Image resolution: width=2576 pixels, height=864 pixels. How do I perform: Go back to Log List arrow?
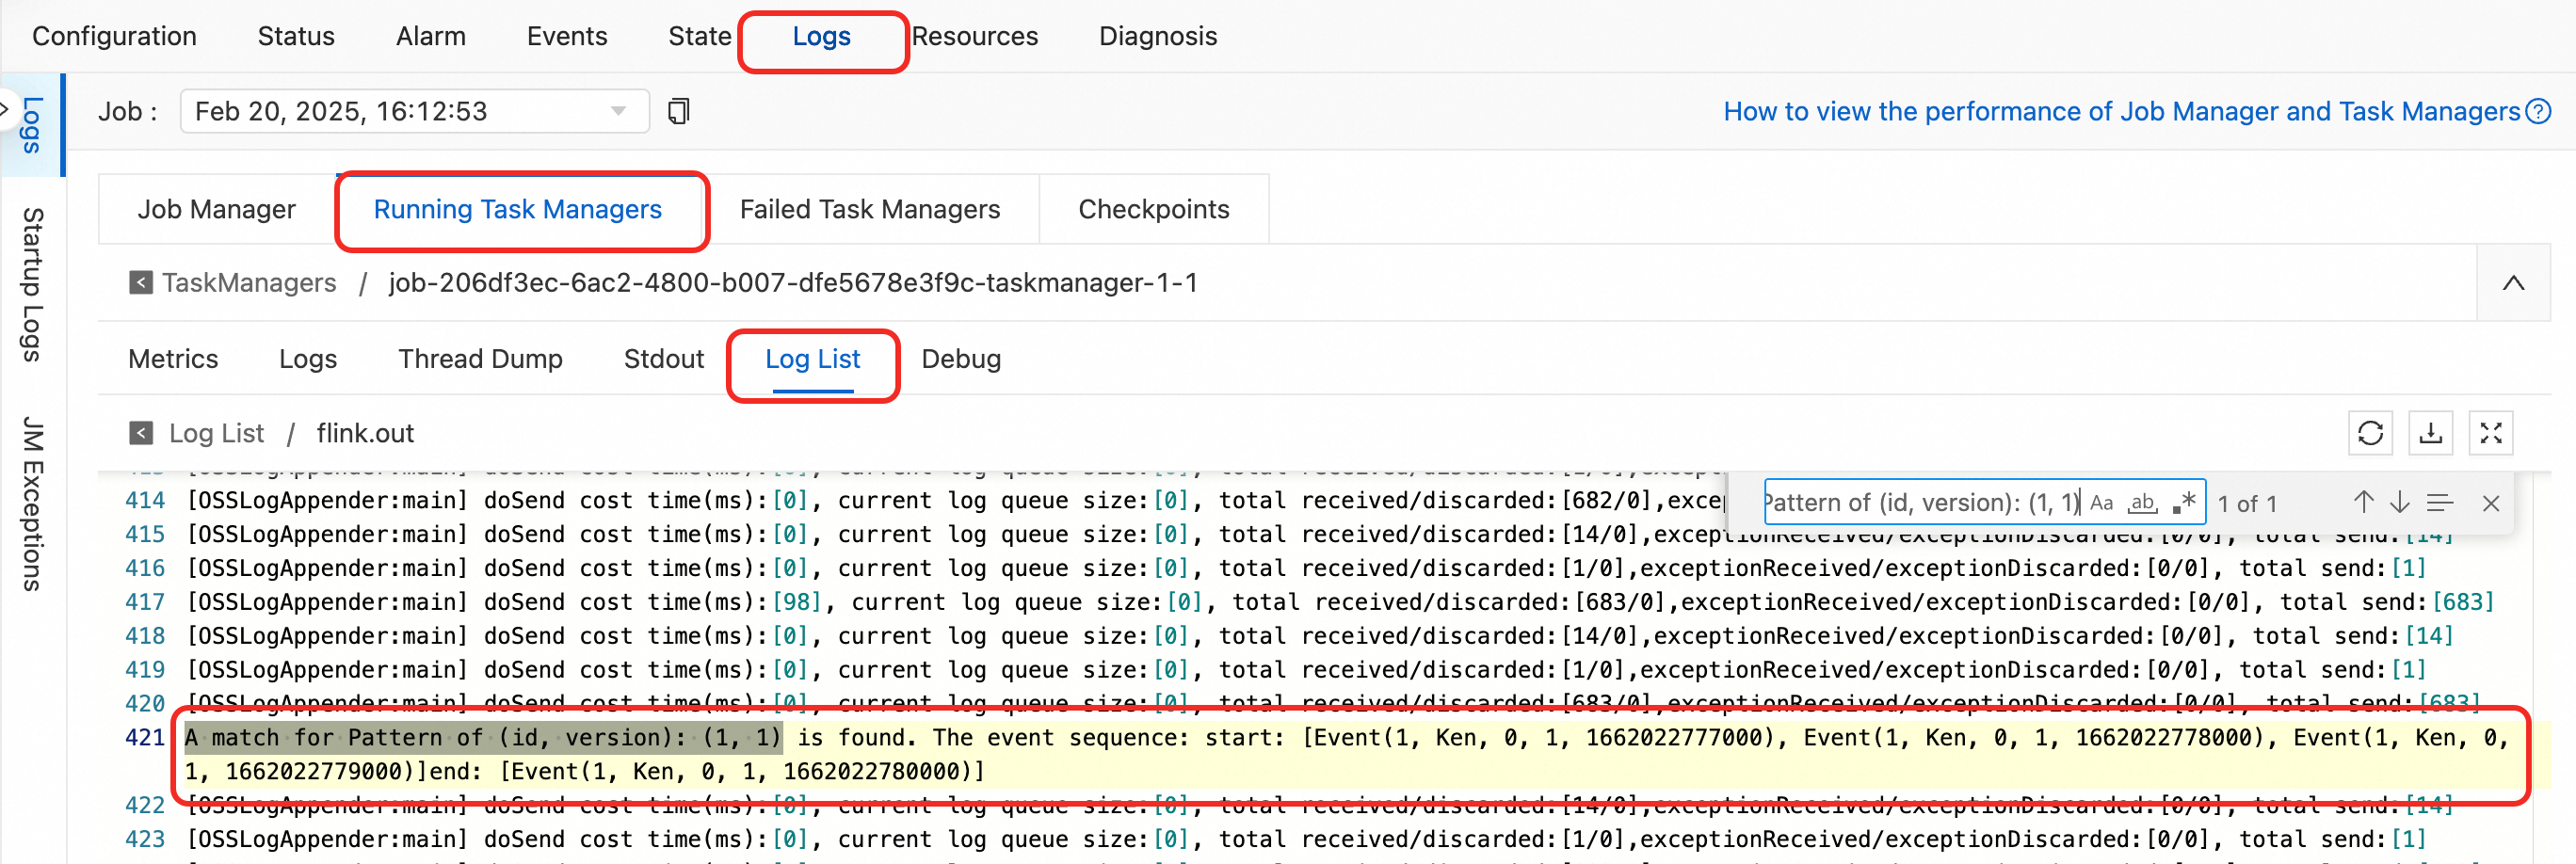(141, 433)
